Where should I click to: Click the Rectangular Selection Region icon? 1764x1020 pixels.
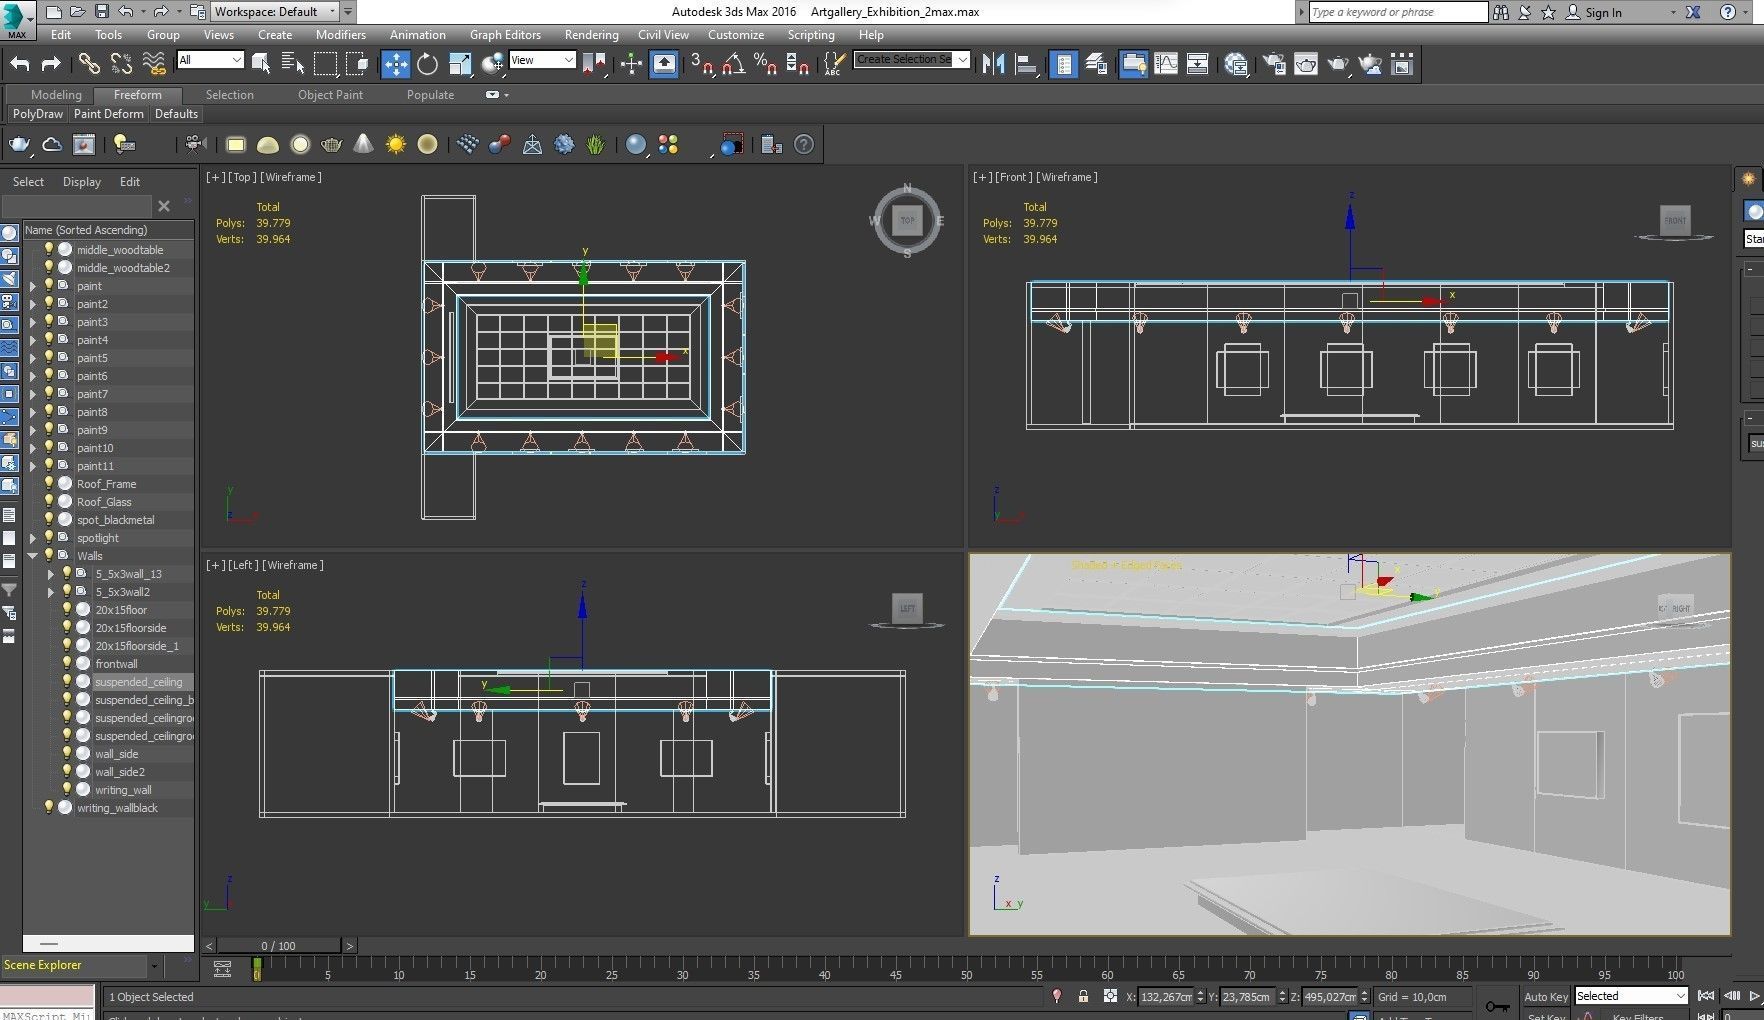tap(326, 64)
